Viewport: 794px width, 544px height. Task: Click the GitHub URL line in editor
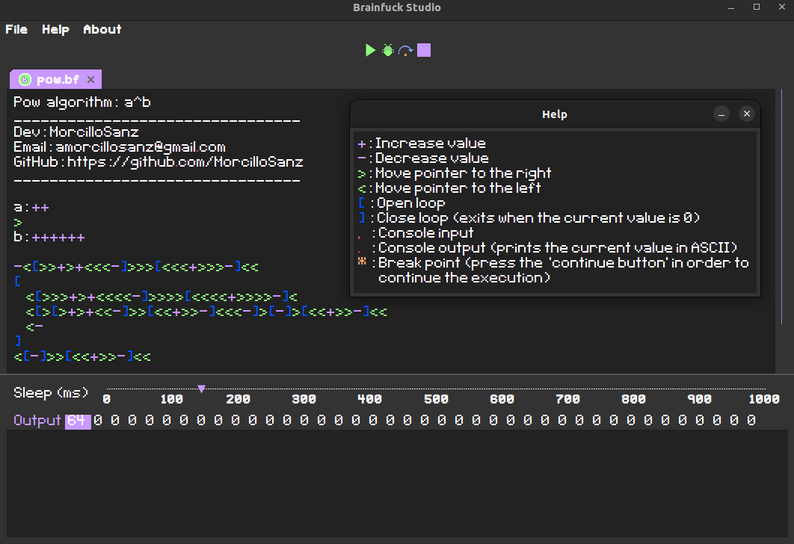(160, 161)
